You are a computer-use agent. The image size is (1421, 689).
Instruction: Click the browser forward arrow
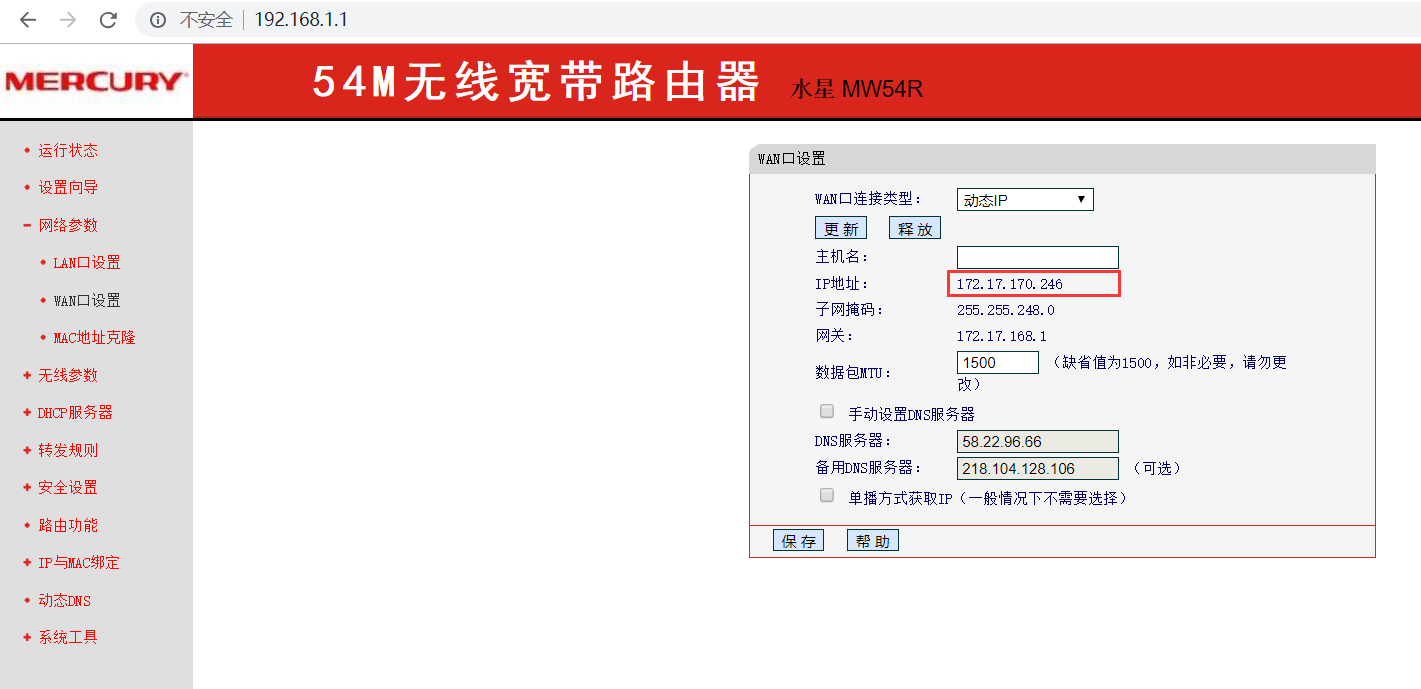[x=68, y=20]
